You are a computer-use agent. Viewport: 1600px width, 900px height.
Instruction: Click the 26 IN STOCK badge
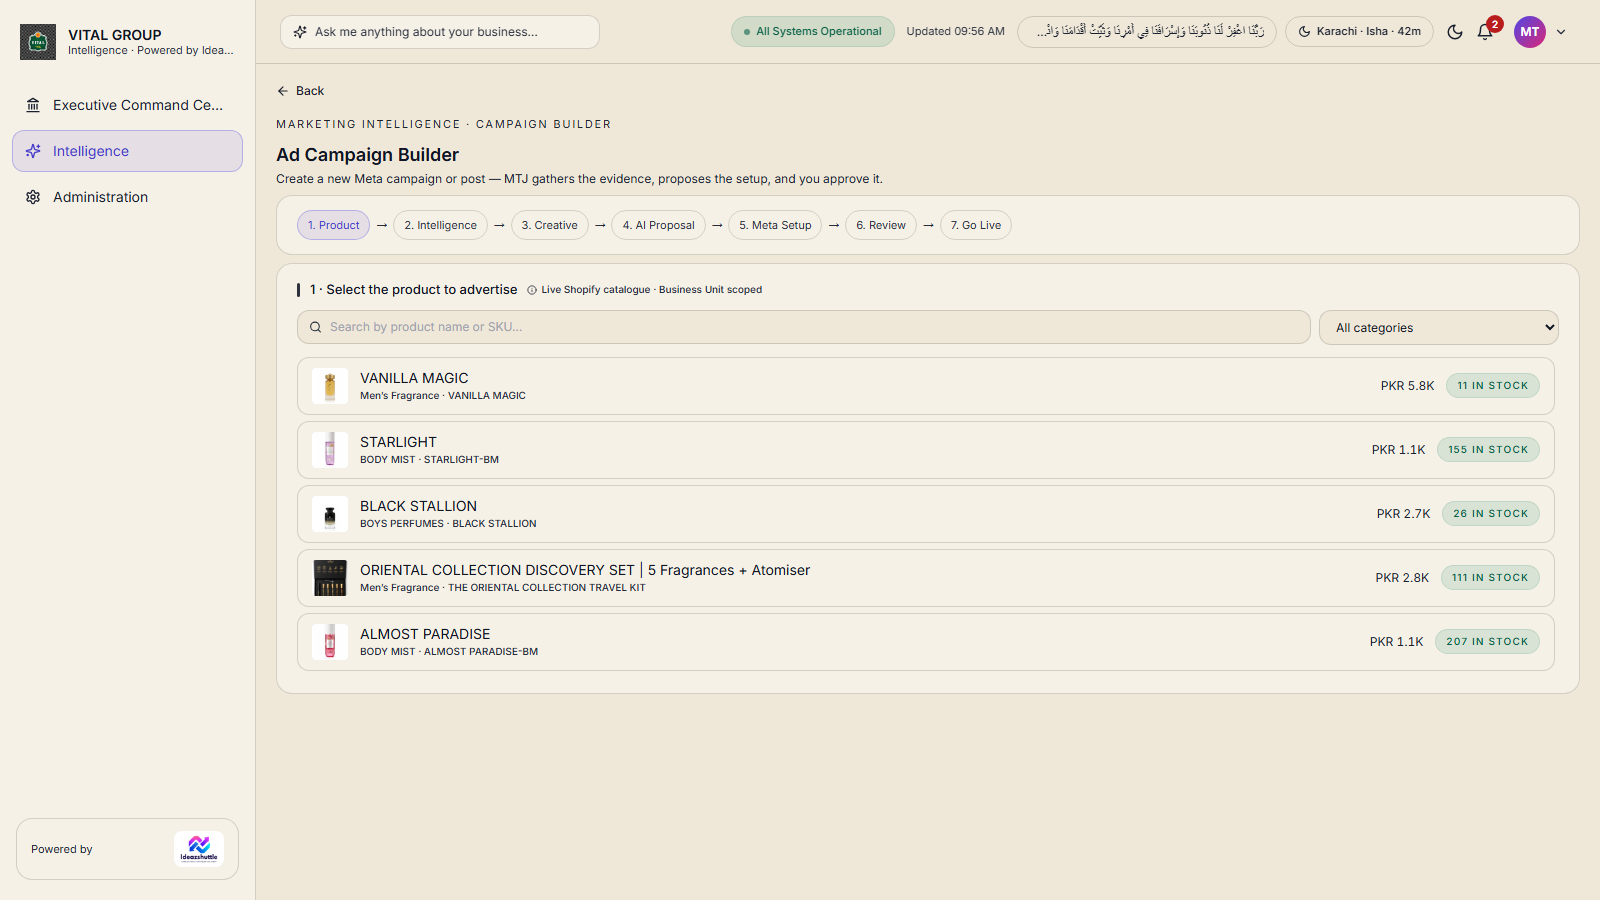pyautogui.click(x=1491, y=514)
